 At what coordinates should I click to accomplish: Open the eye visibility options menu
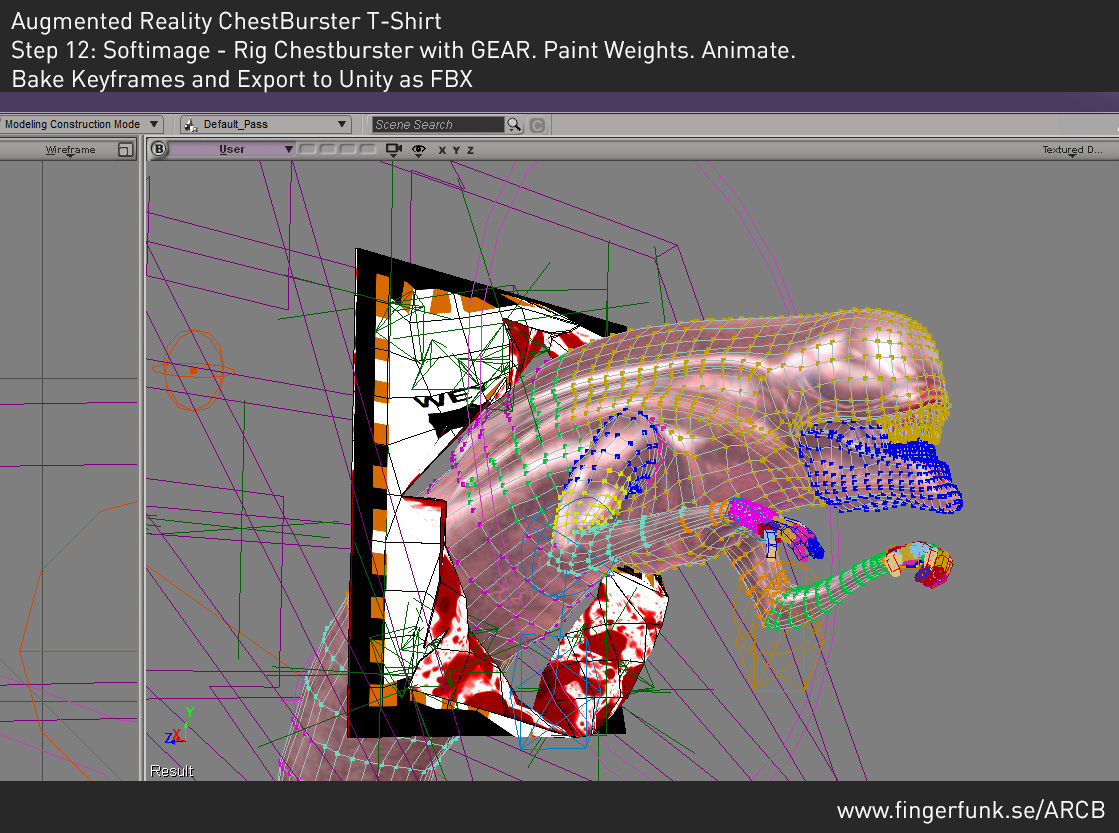click(419, 150)
